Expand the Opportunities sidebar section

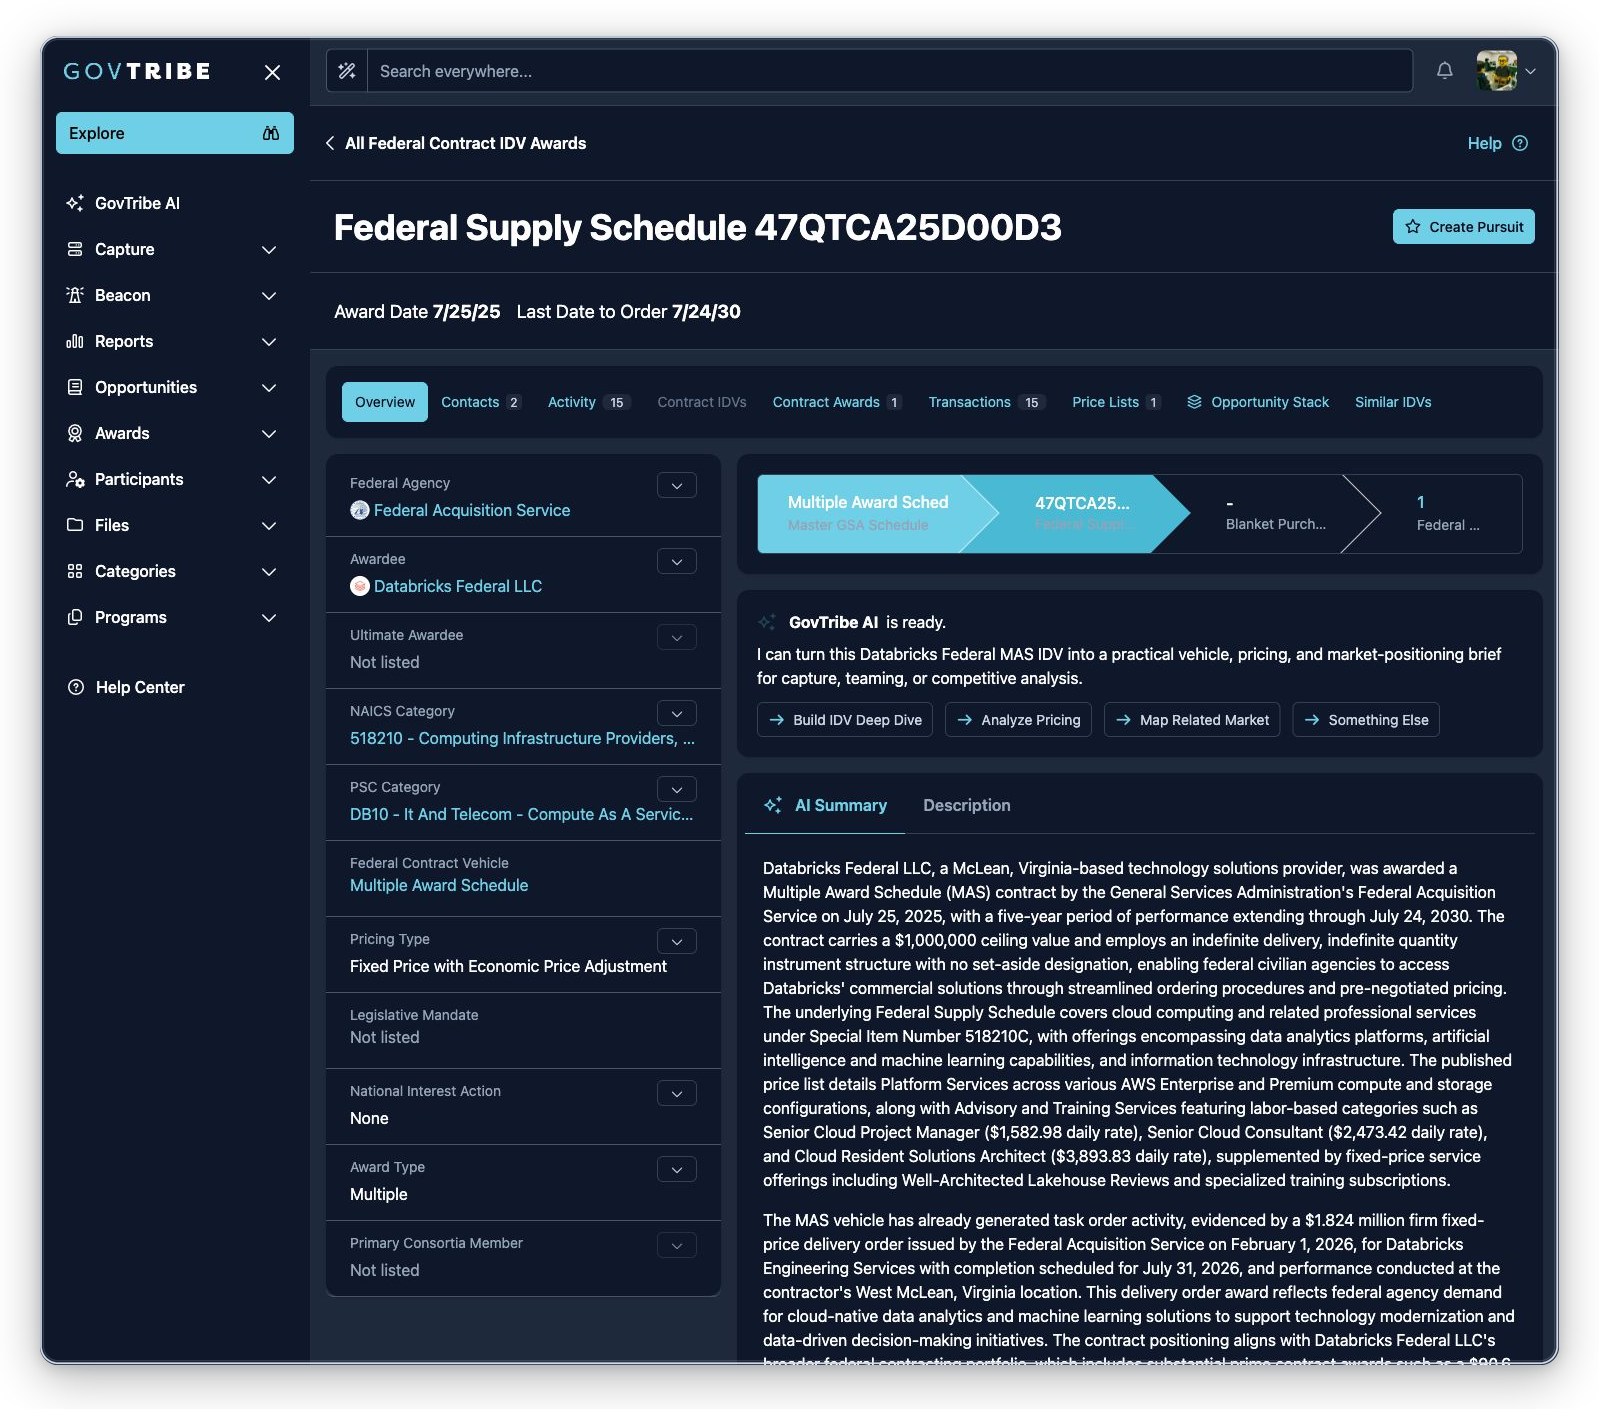coord(269,387)
